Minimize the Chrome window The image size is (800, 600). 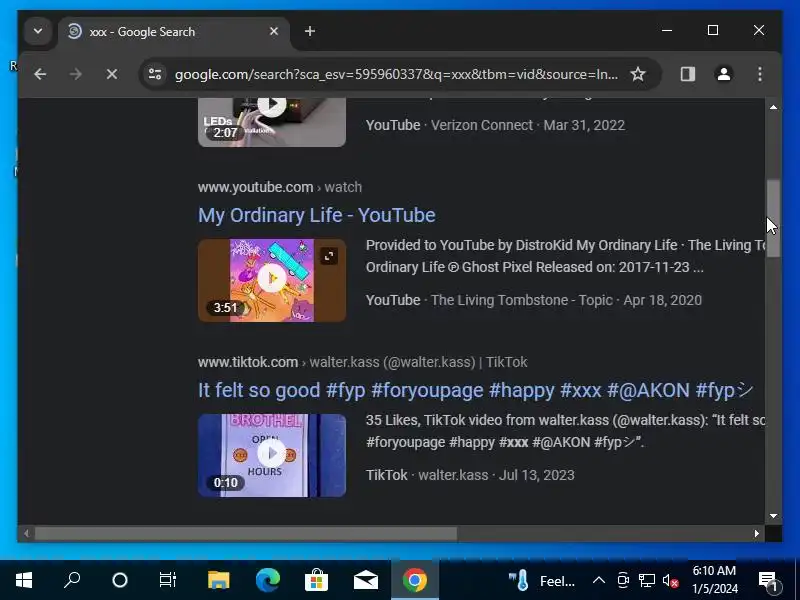pyautogui.click(x=667, y=31)
